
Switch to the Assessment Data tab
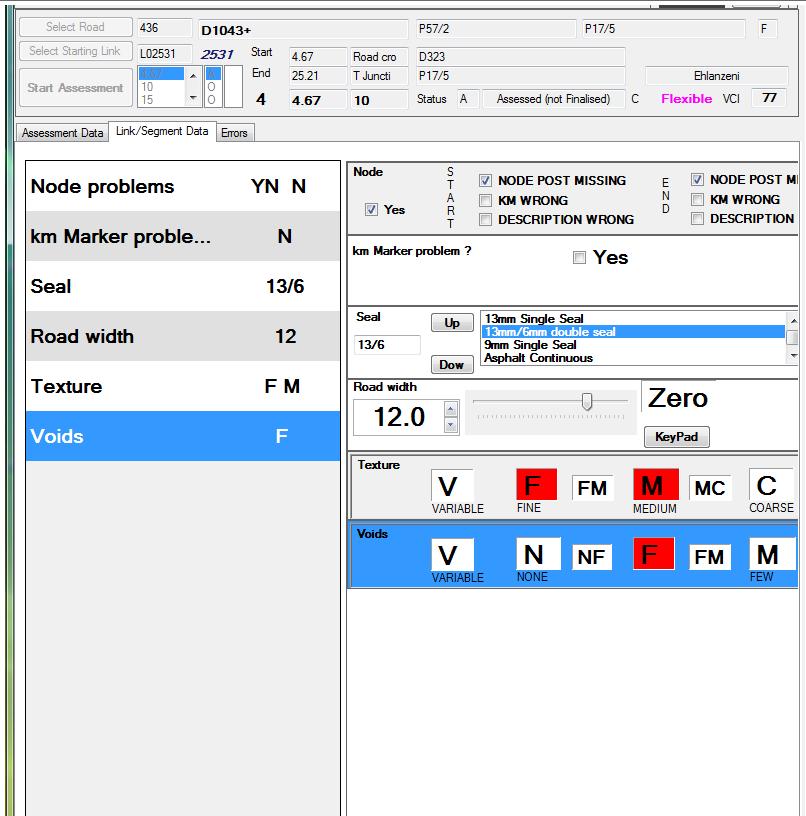62,133
